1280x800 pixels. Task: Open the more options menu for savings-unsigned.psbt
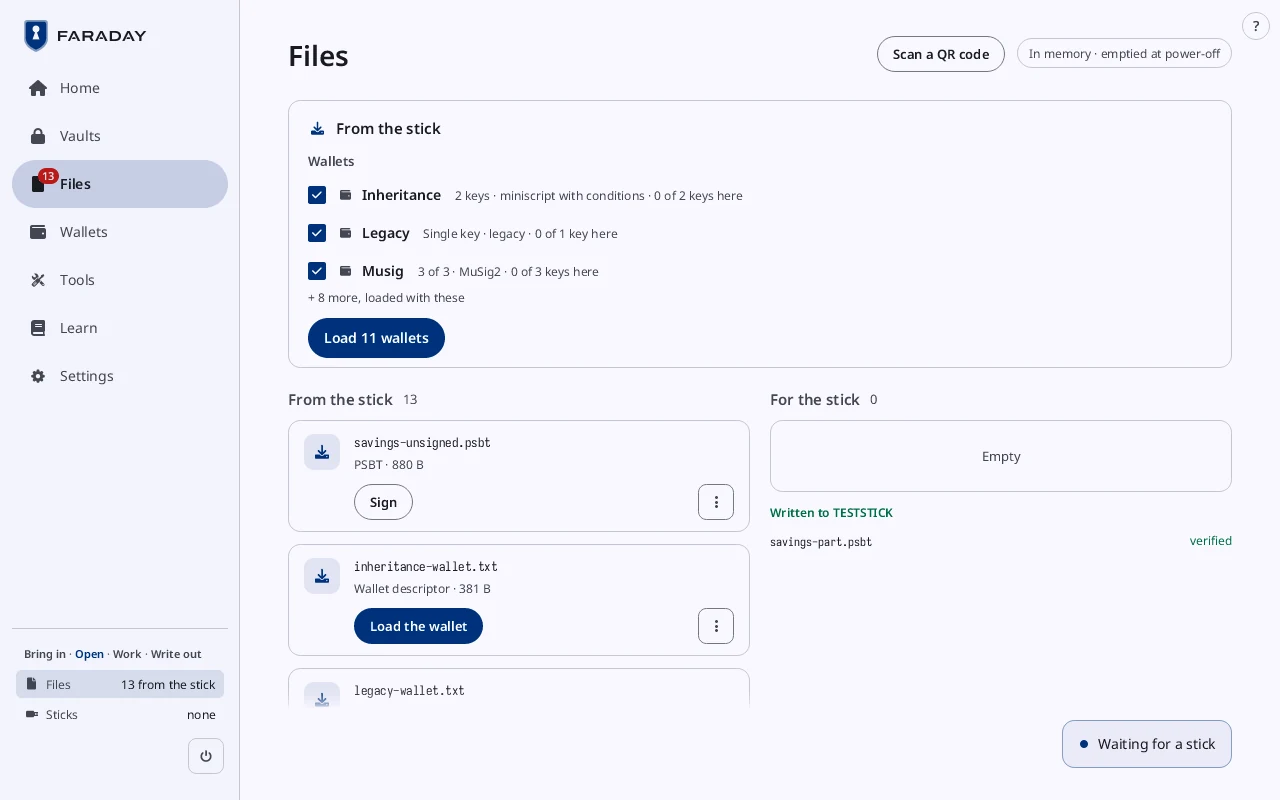(x=716, y=502)
